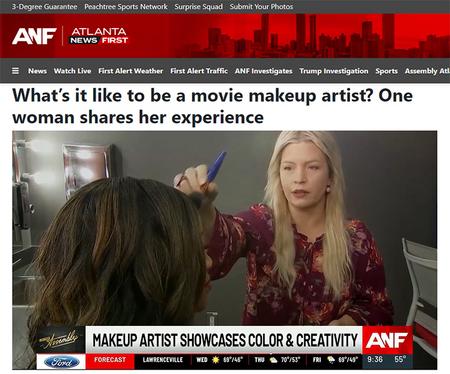Select First Alert Traffic menu item

(199, 71)
